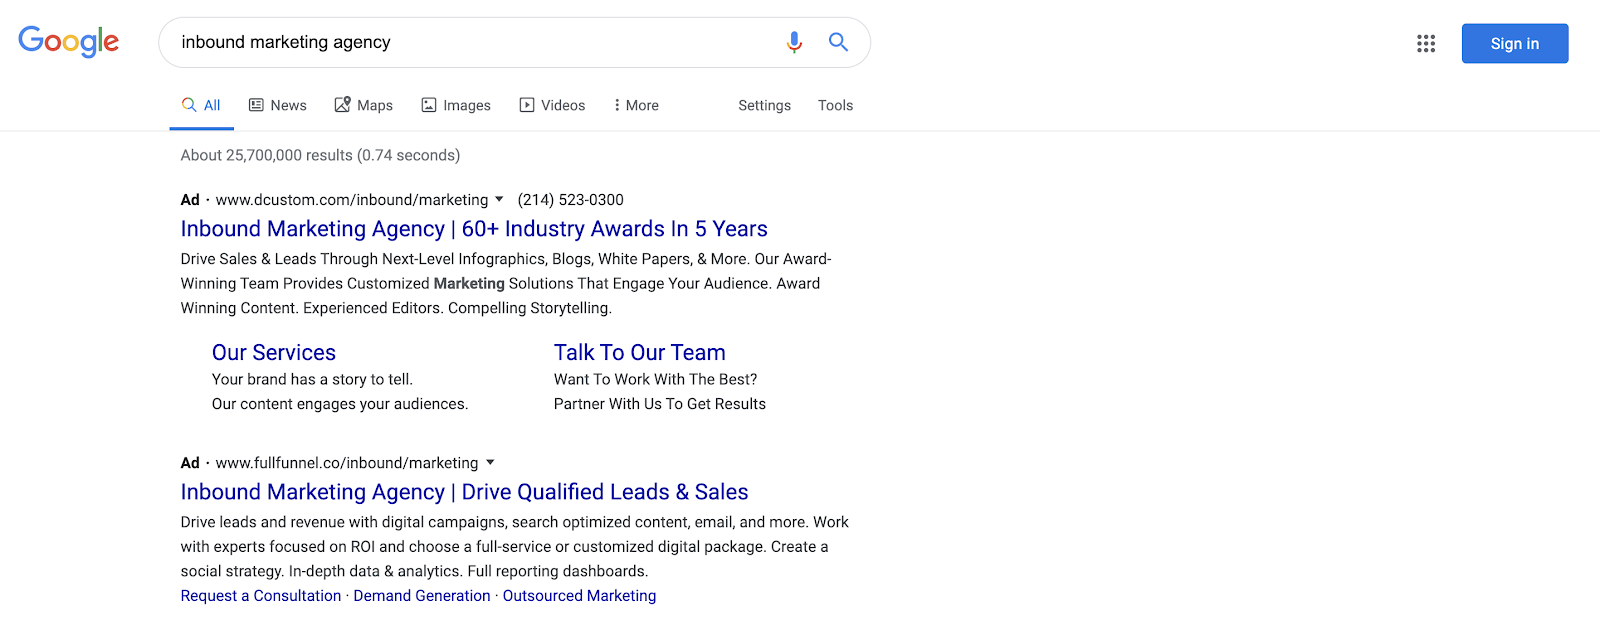
Task: Click Demand Generation link
Action: click(422, 596)
